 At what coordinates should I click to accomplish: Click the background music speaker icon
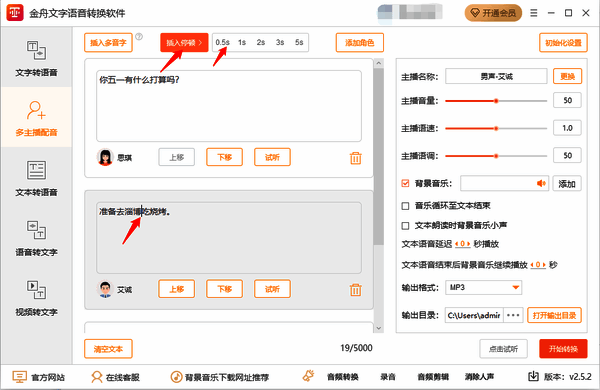[541, 184]
